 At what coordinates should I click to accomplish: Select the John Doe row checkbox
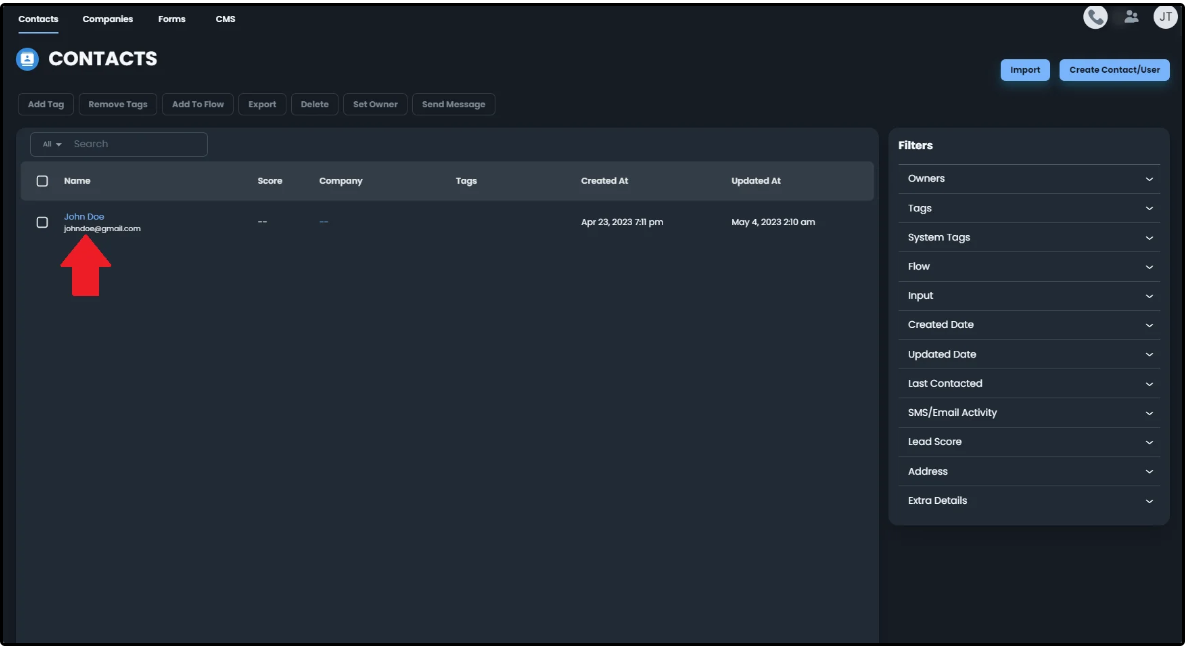click(42, 222)
